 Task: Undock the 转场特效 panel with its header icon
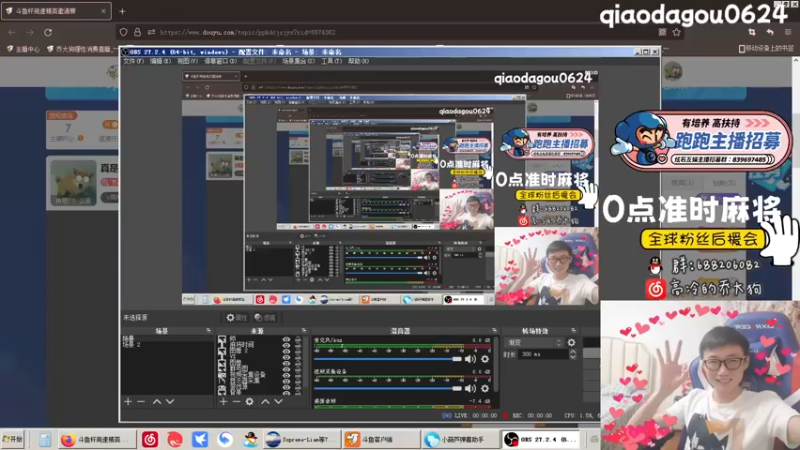[573, 331]
